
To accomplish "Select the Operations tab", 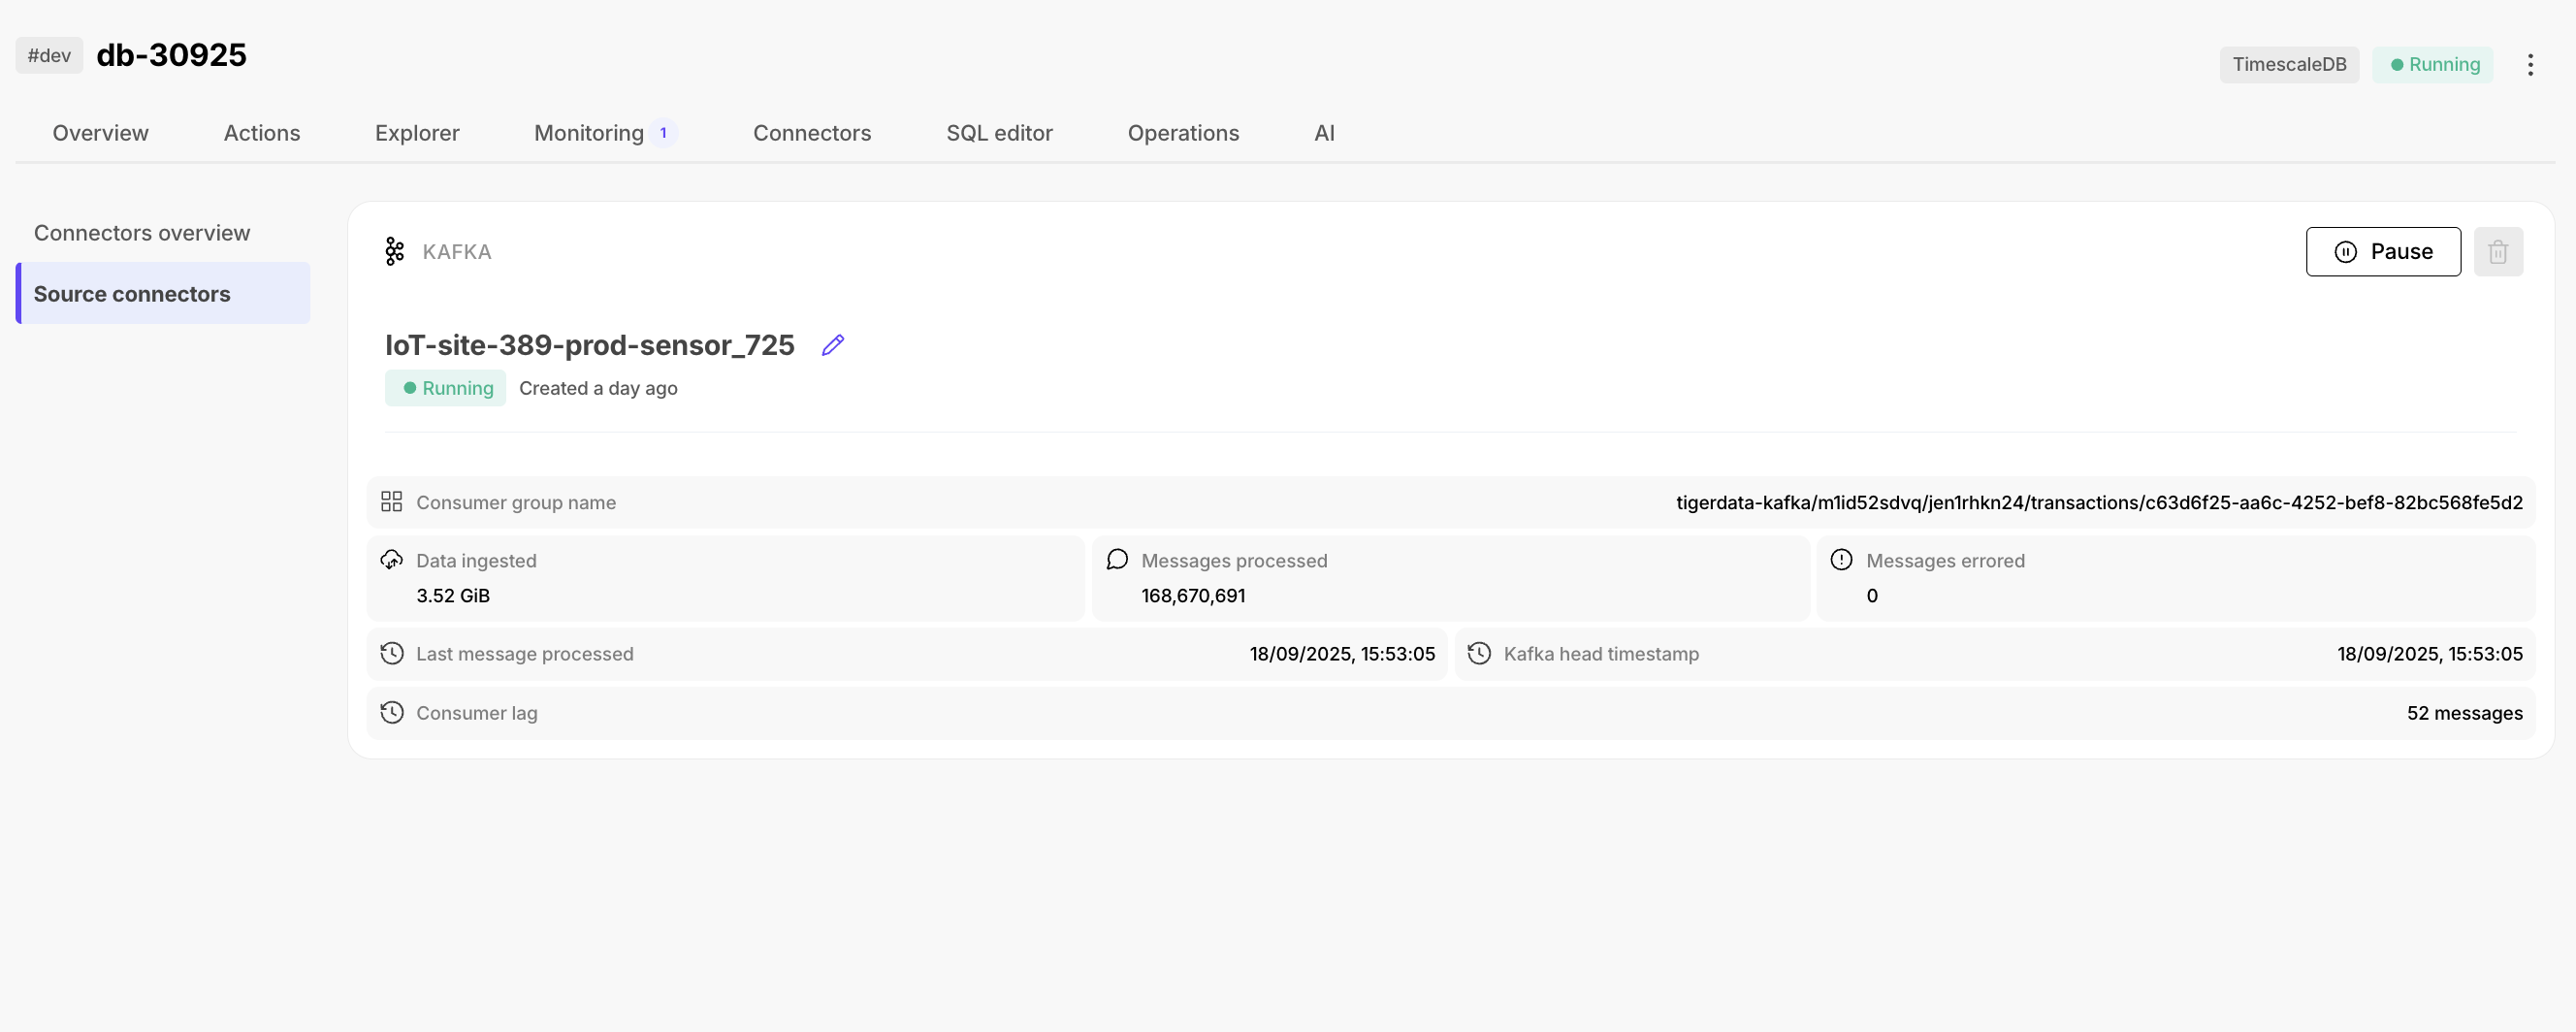I will click(x=1182, y=133).
